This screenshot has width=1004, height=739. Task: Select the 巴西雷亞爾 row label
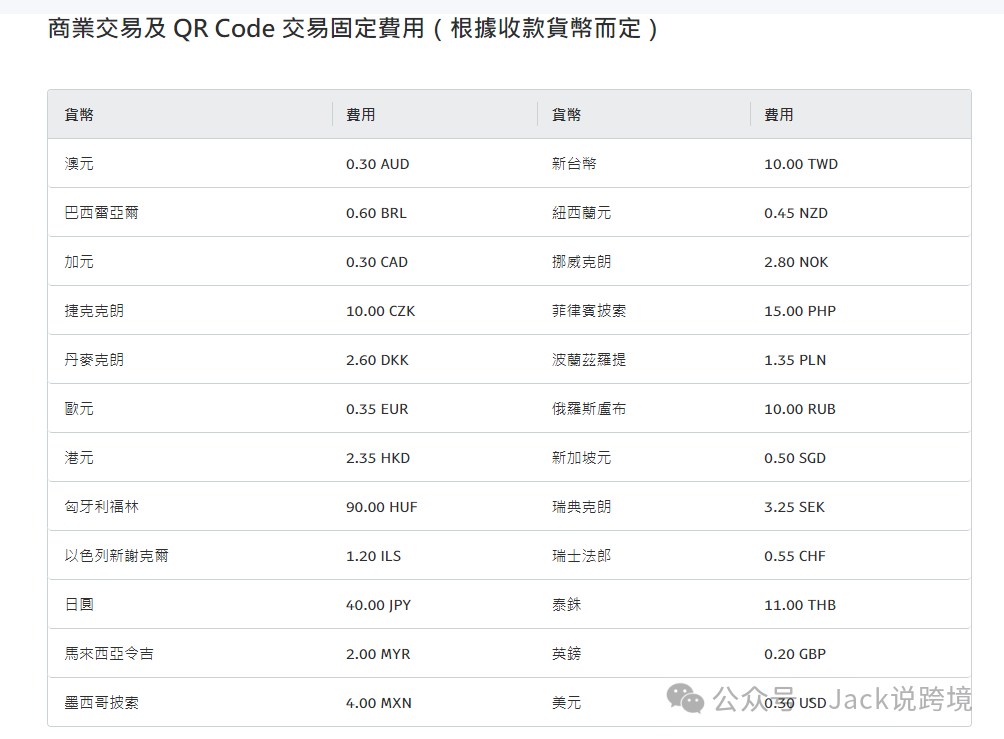pos(101,213)
